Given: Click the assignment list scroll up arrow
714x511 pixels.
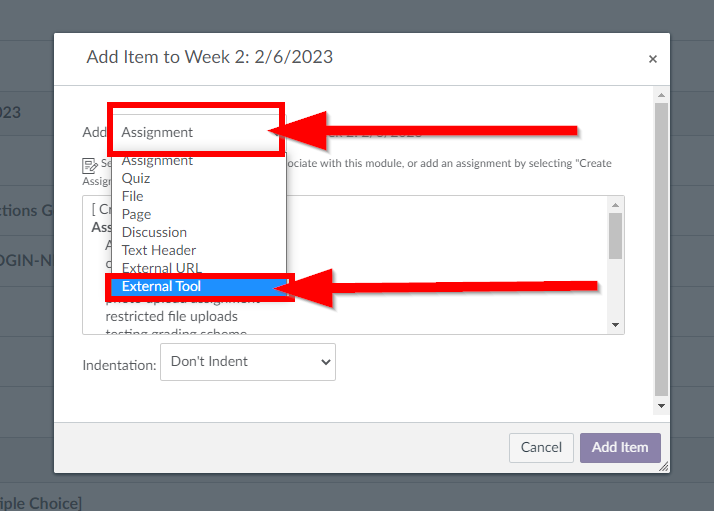Looking at the screenshot, I should point(615,205).
